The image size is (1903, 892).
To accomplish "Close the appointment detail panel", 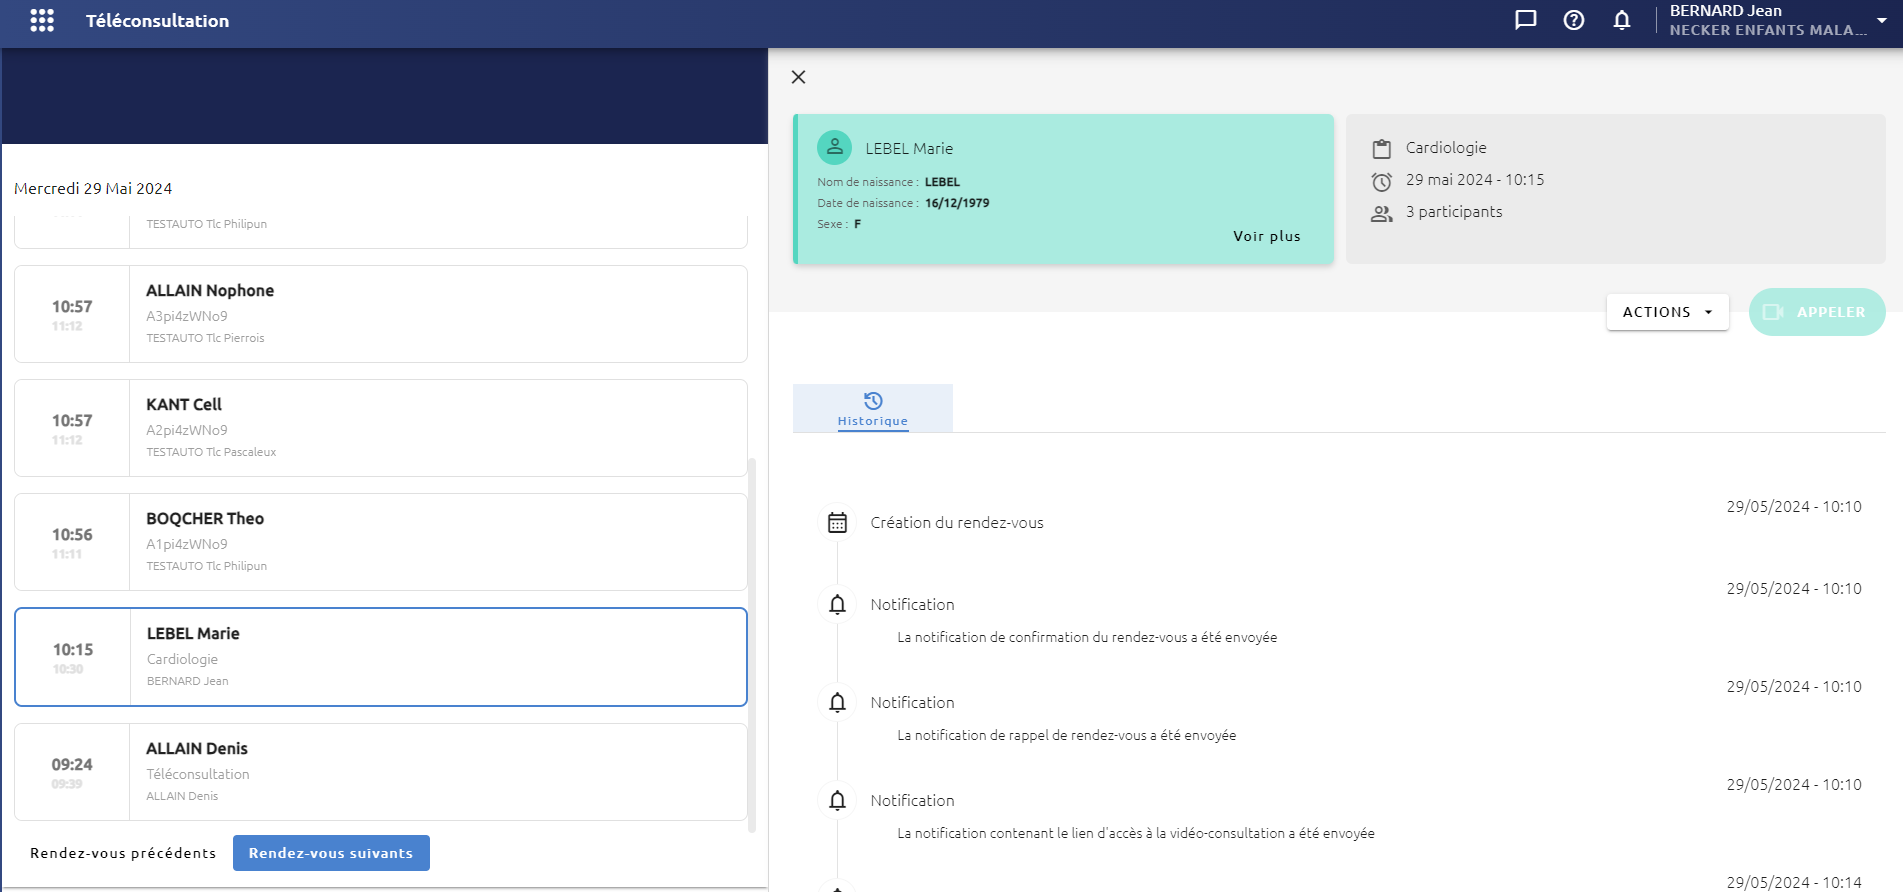I will click(798, 77).
